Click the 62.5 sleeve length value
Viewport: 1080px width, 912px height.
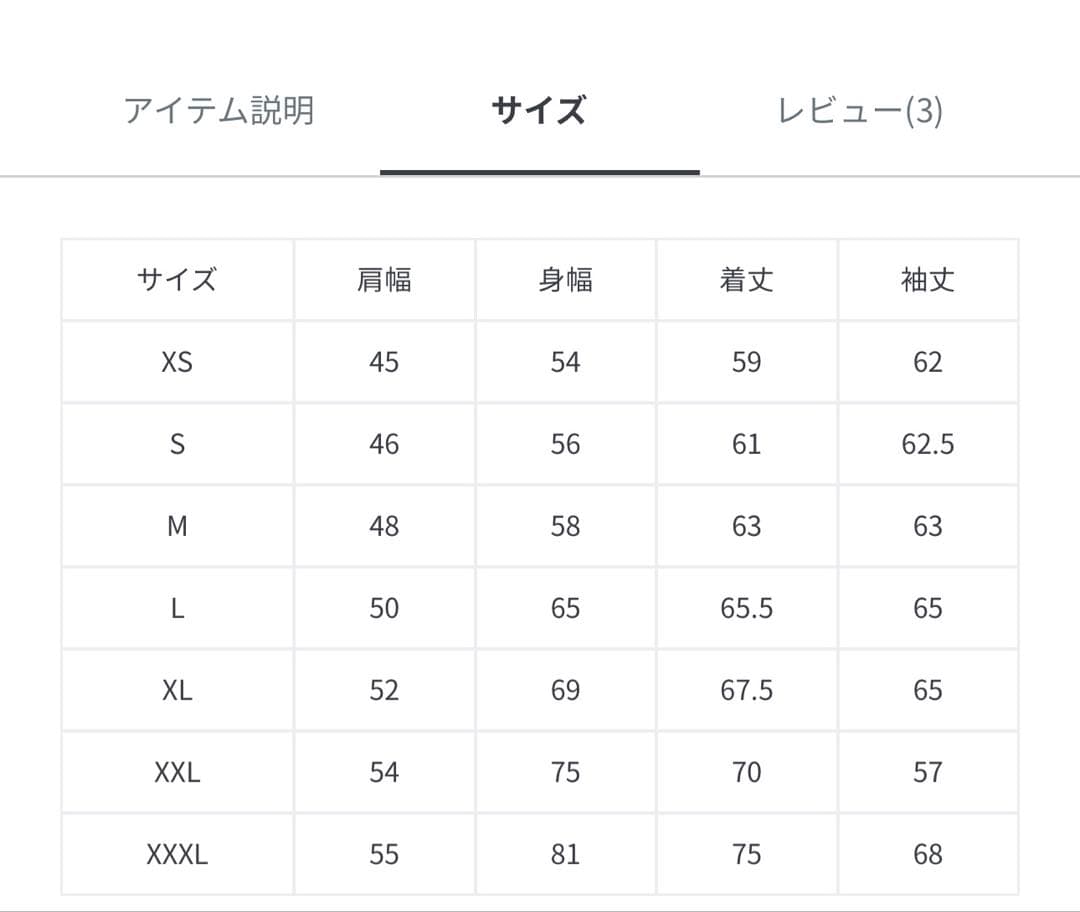pyautogui.click(x=929, y=444)
